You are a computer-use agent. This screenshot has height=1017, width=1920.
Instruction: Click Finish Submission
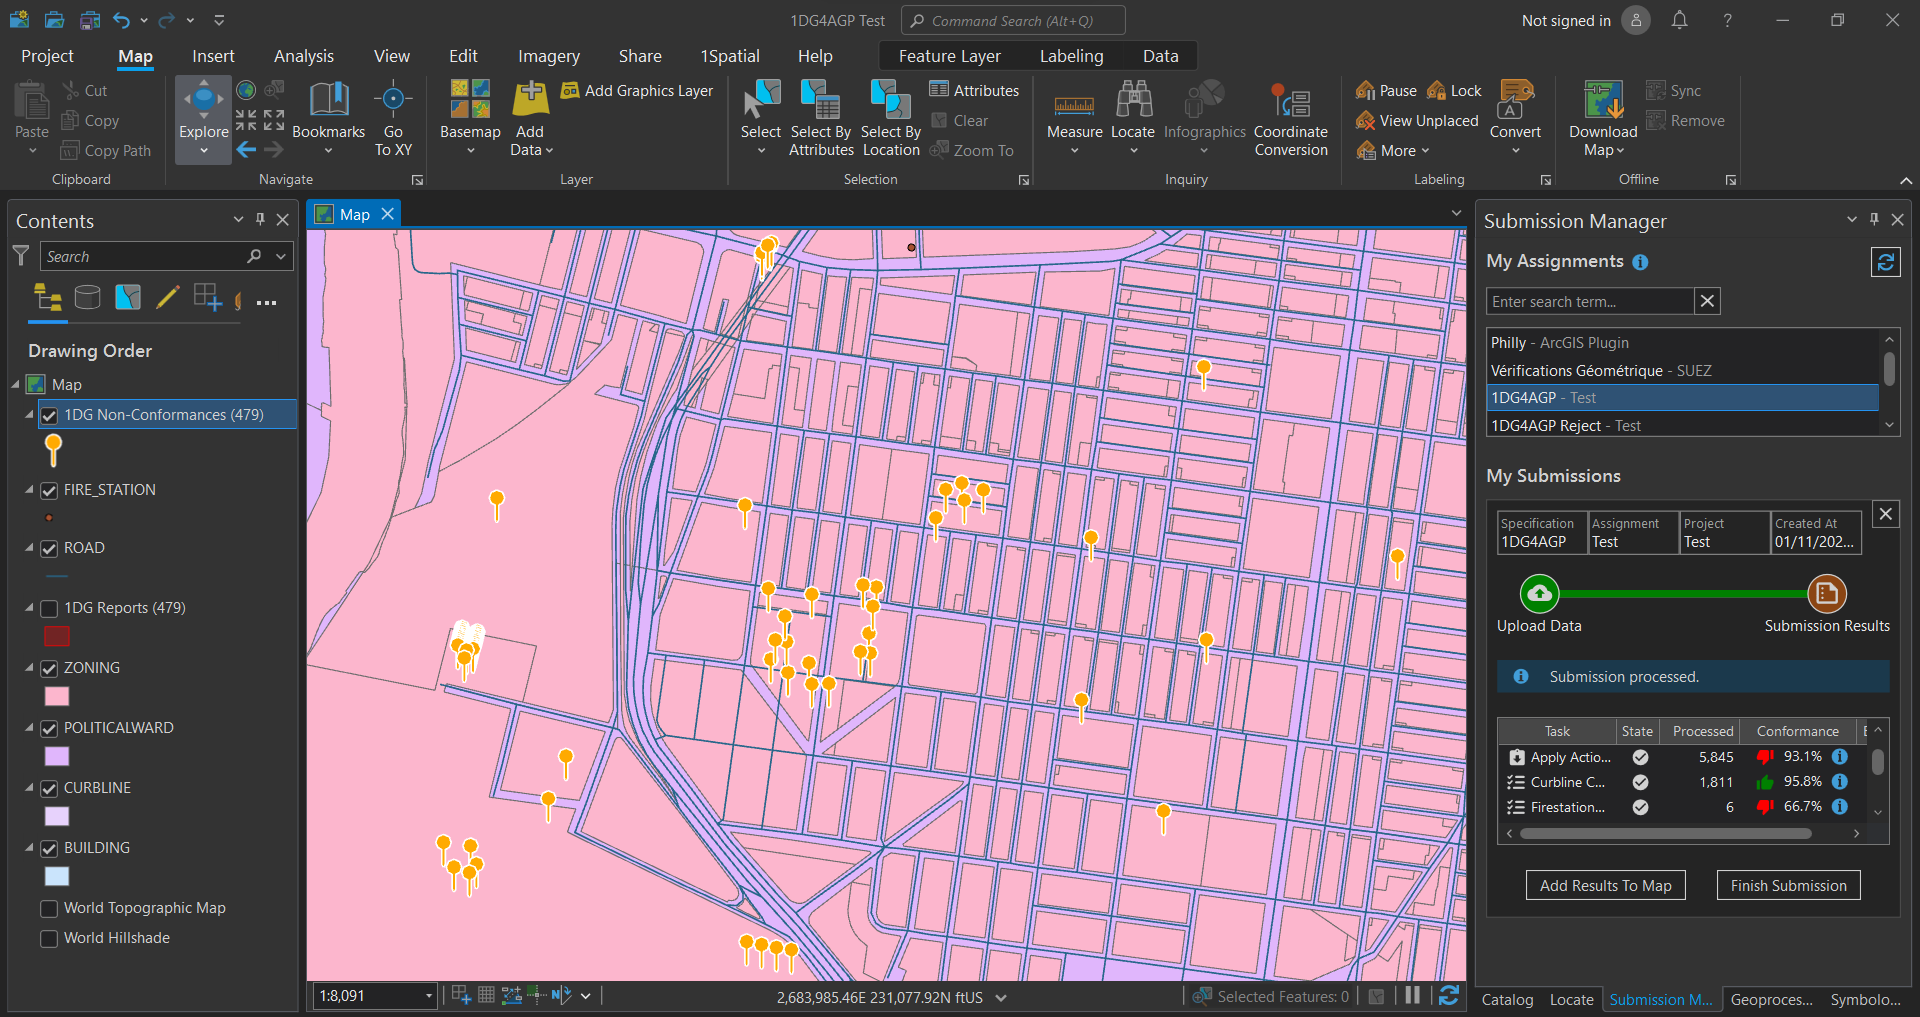1788,885
